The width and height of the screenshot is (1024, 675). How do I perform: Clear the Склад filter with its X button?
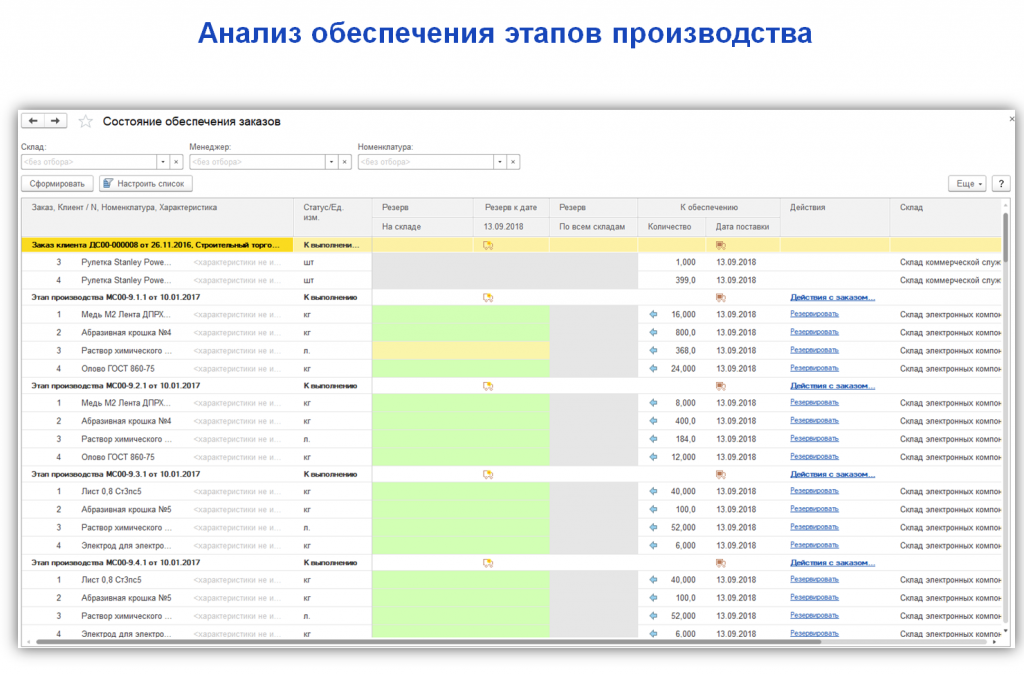point(176,162)
